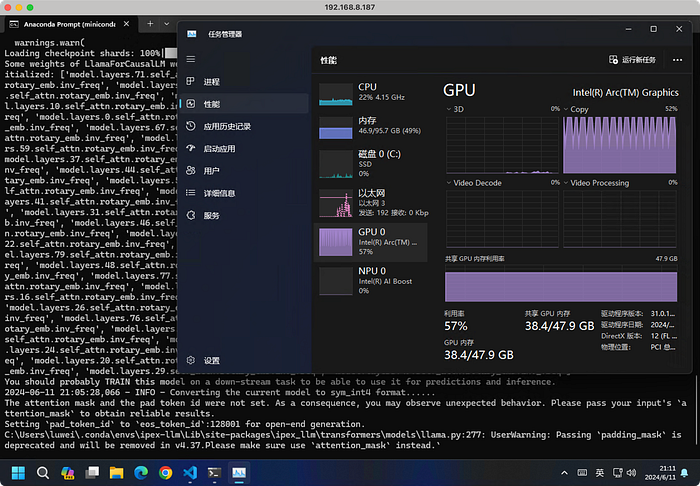Switch to Visual Studio Code on taskbar
Screen dimensions: 700x486
(x=190, y=473)
